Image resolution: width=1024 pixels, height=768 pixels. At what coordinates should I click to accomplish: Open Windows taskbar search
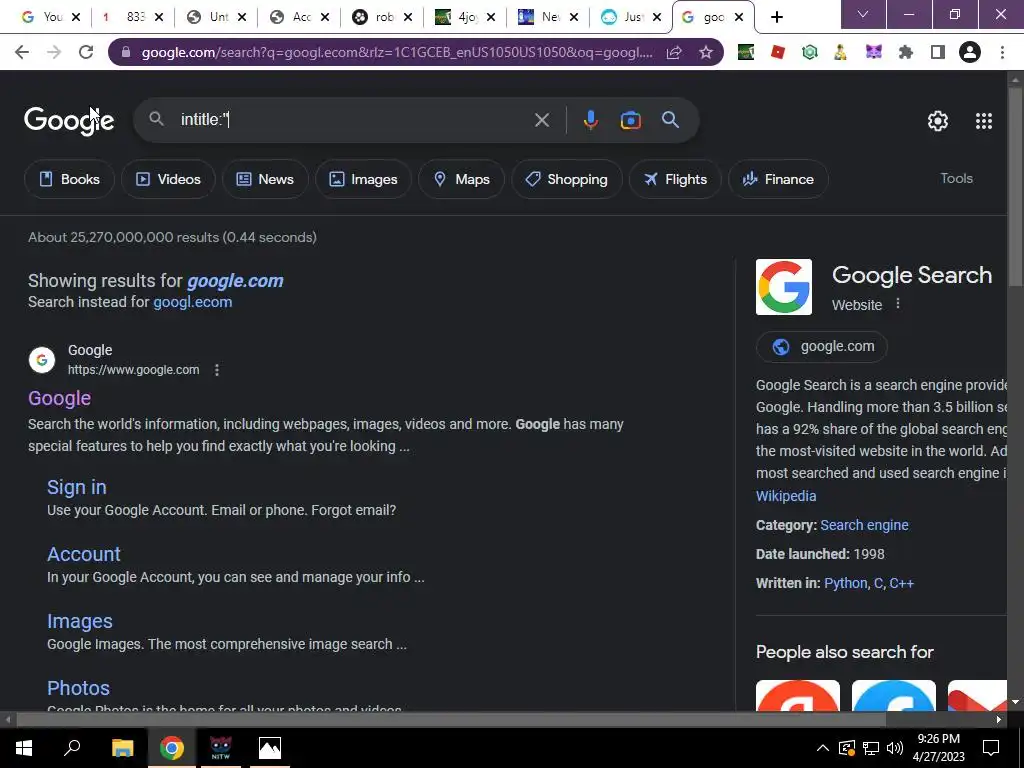(x=72, y=748)
